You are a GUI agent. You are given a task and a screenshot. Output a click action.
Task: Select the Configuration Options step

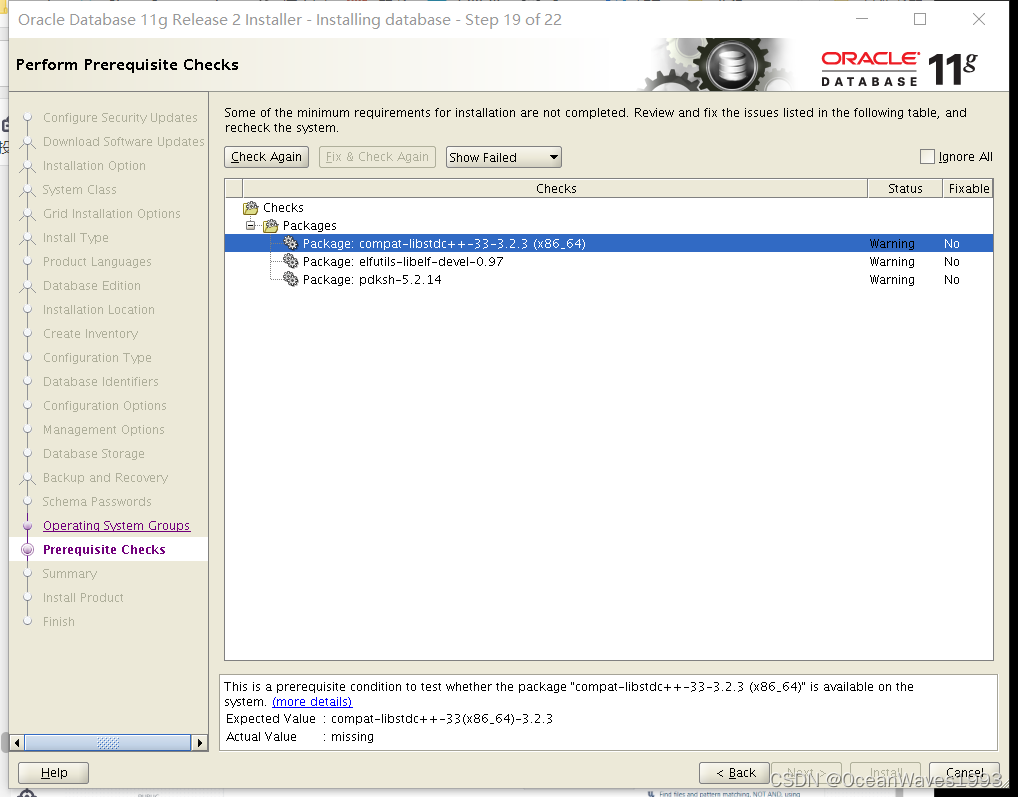click(105, 406)
